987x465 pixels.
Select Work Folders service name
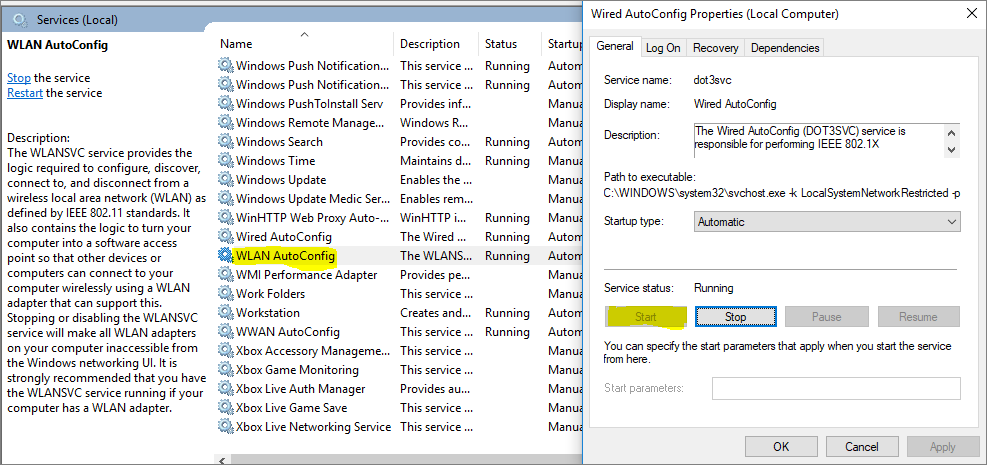(270, 294)
